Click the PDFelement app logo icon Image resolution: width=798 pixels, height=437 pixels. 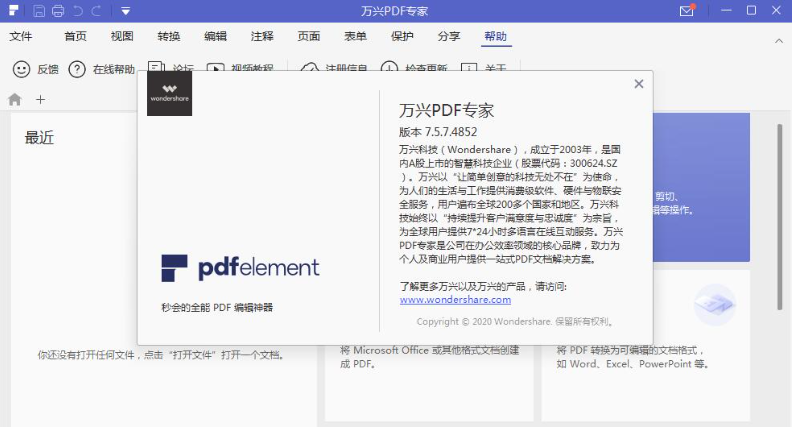[x=14, y=10]
